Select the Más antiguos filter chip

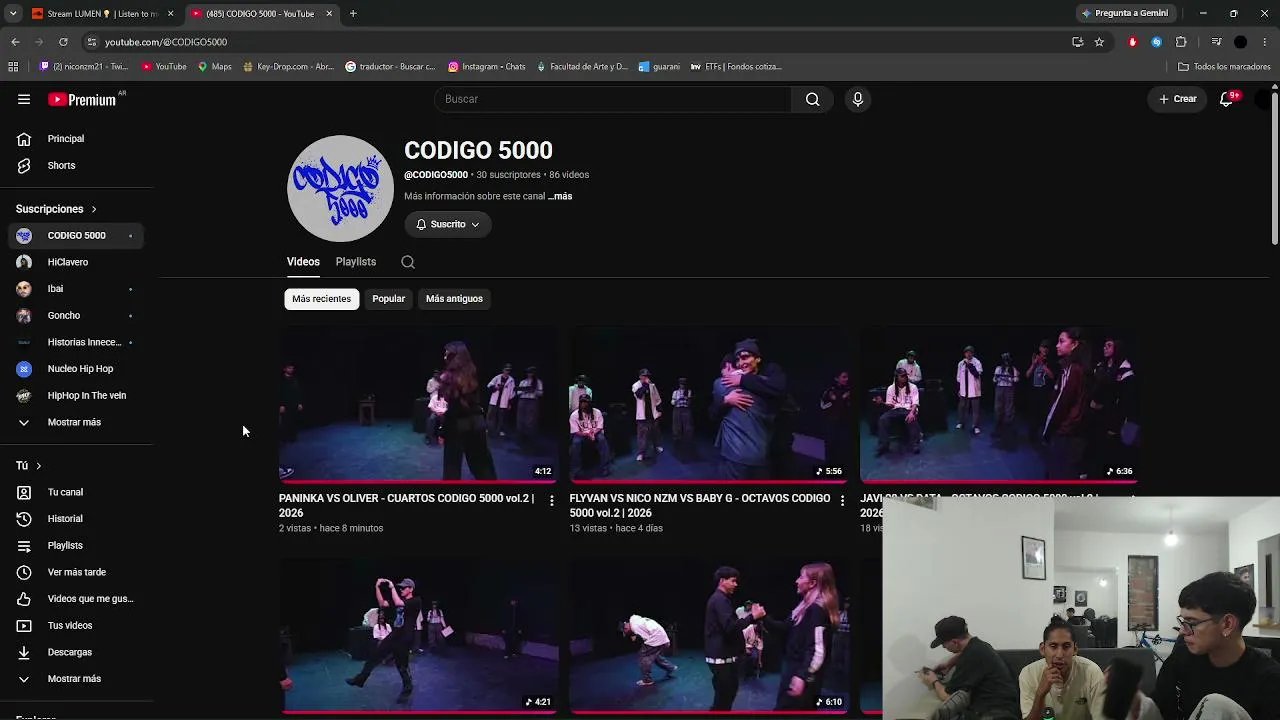pos(454,299)
